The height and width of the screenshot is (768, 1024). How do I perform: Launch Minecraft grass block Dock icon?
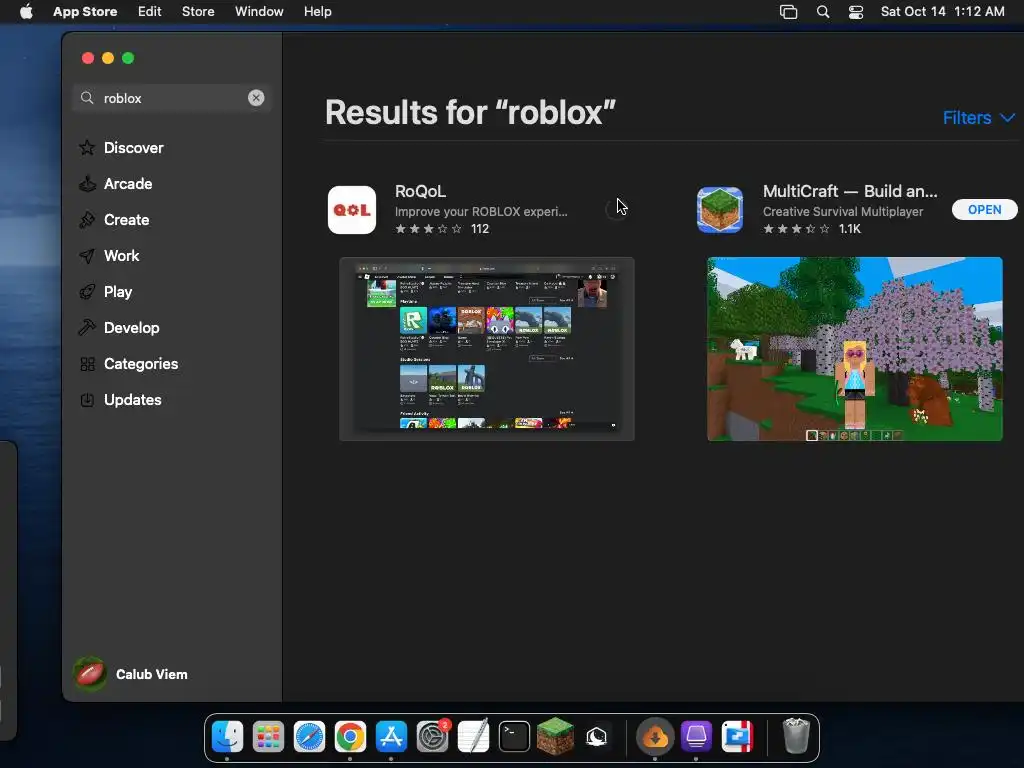click(555, 737)
